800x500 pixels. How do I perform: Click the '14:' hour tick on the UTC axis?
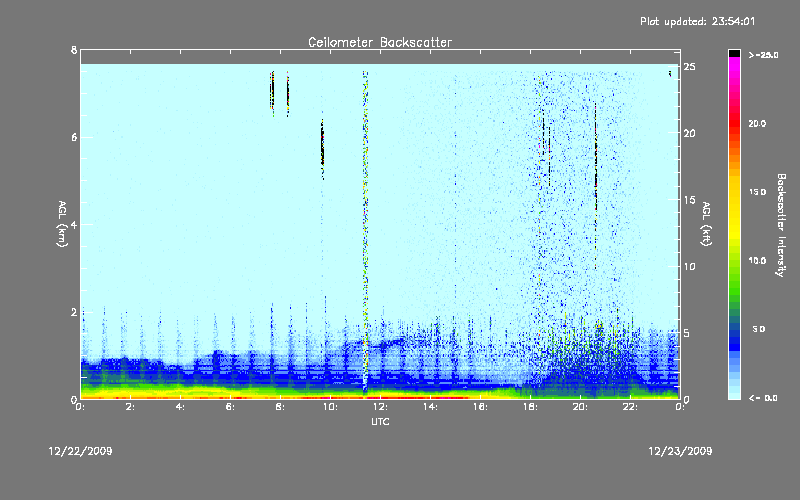(430, 407)
